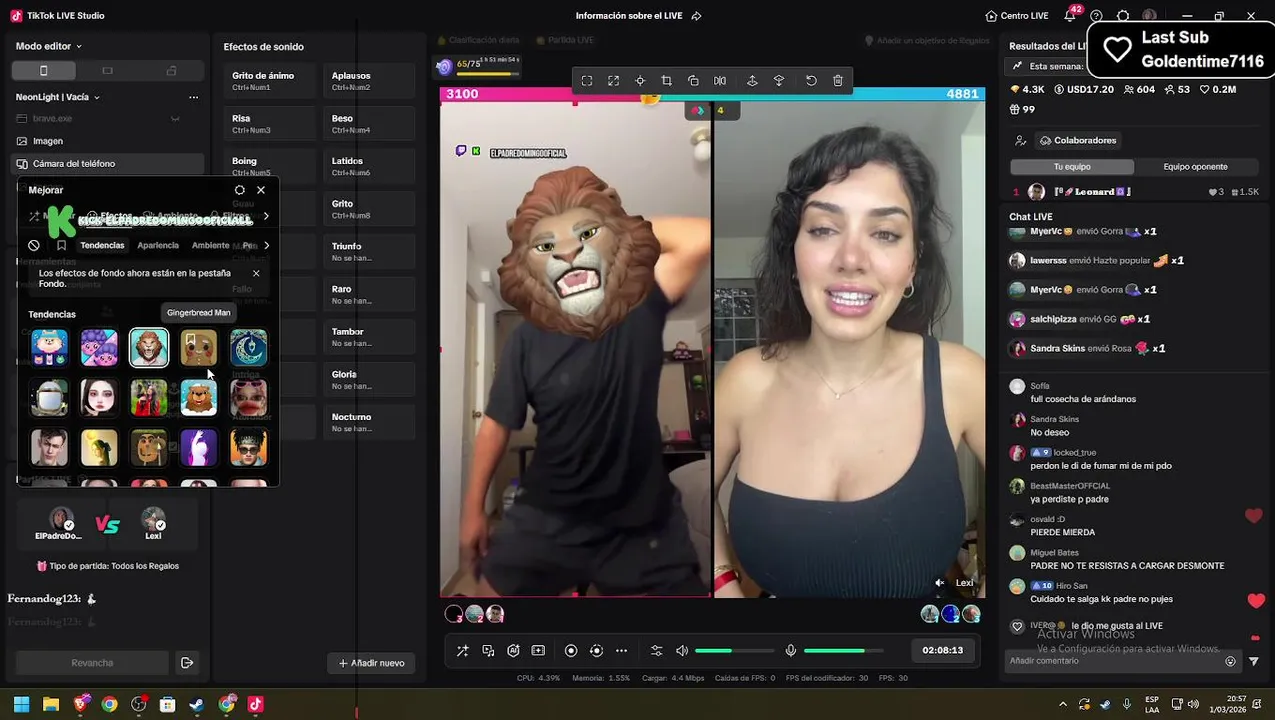Click the Añadir nuevo sound button
Image resolution: width=1275 pixels, height=720 pixels.
[371, 663]
